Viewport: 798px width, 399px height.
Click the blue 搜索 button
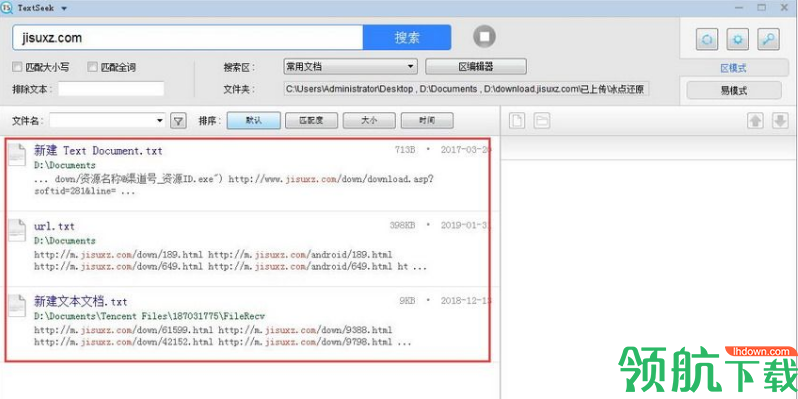click(407, 37)
